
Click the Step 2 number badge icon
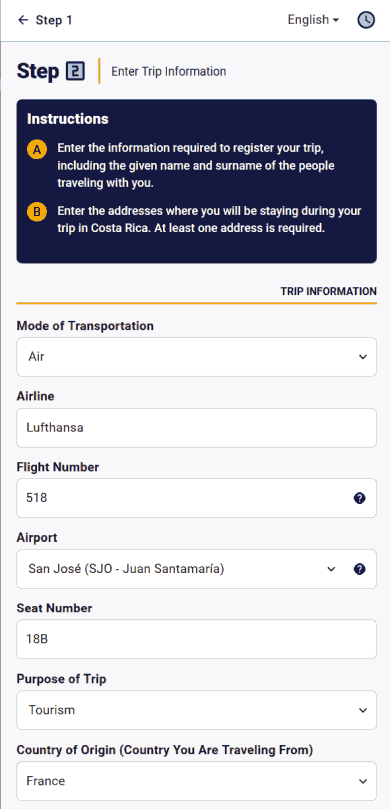click(75, 71)
